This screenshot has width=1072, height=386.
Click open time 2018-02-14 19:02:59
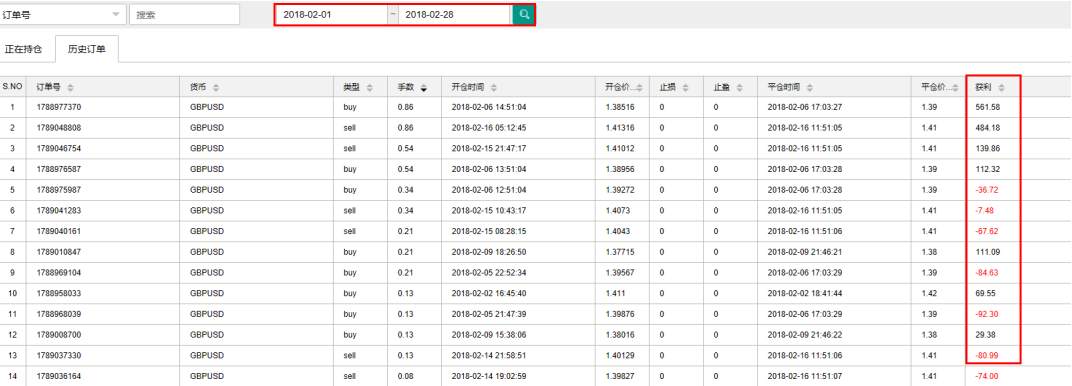click(489, 376)
